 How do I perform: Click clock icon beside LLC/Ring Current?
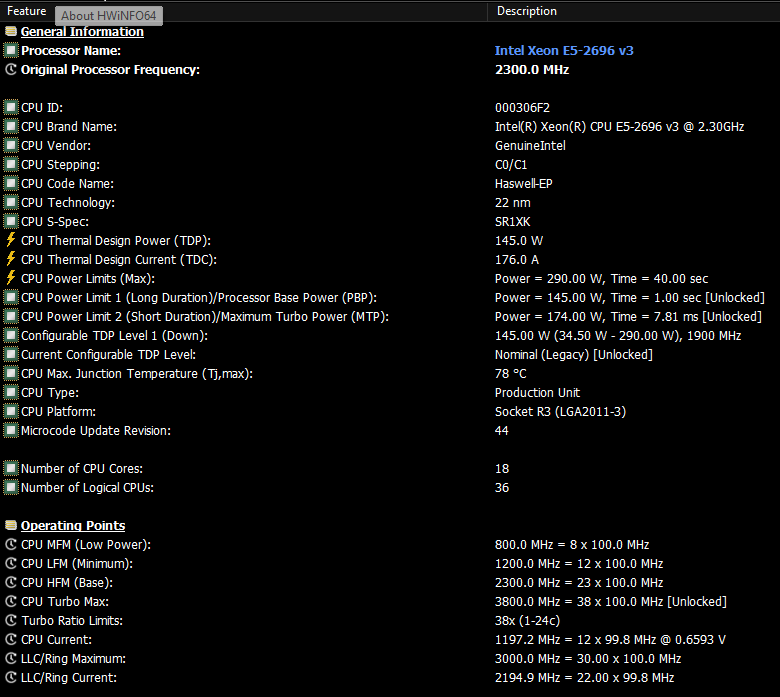[11, 678]
